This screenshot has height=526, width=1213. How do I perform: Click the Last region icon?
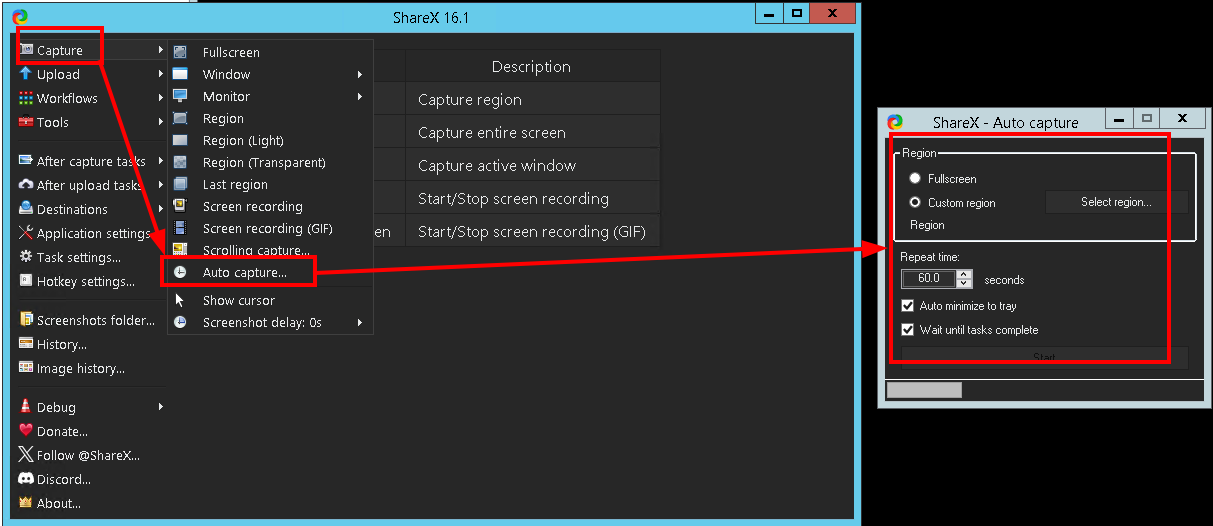180,184
